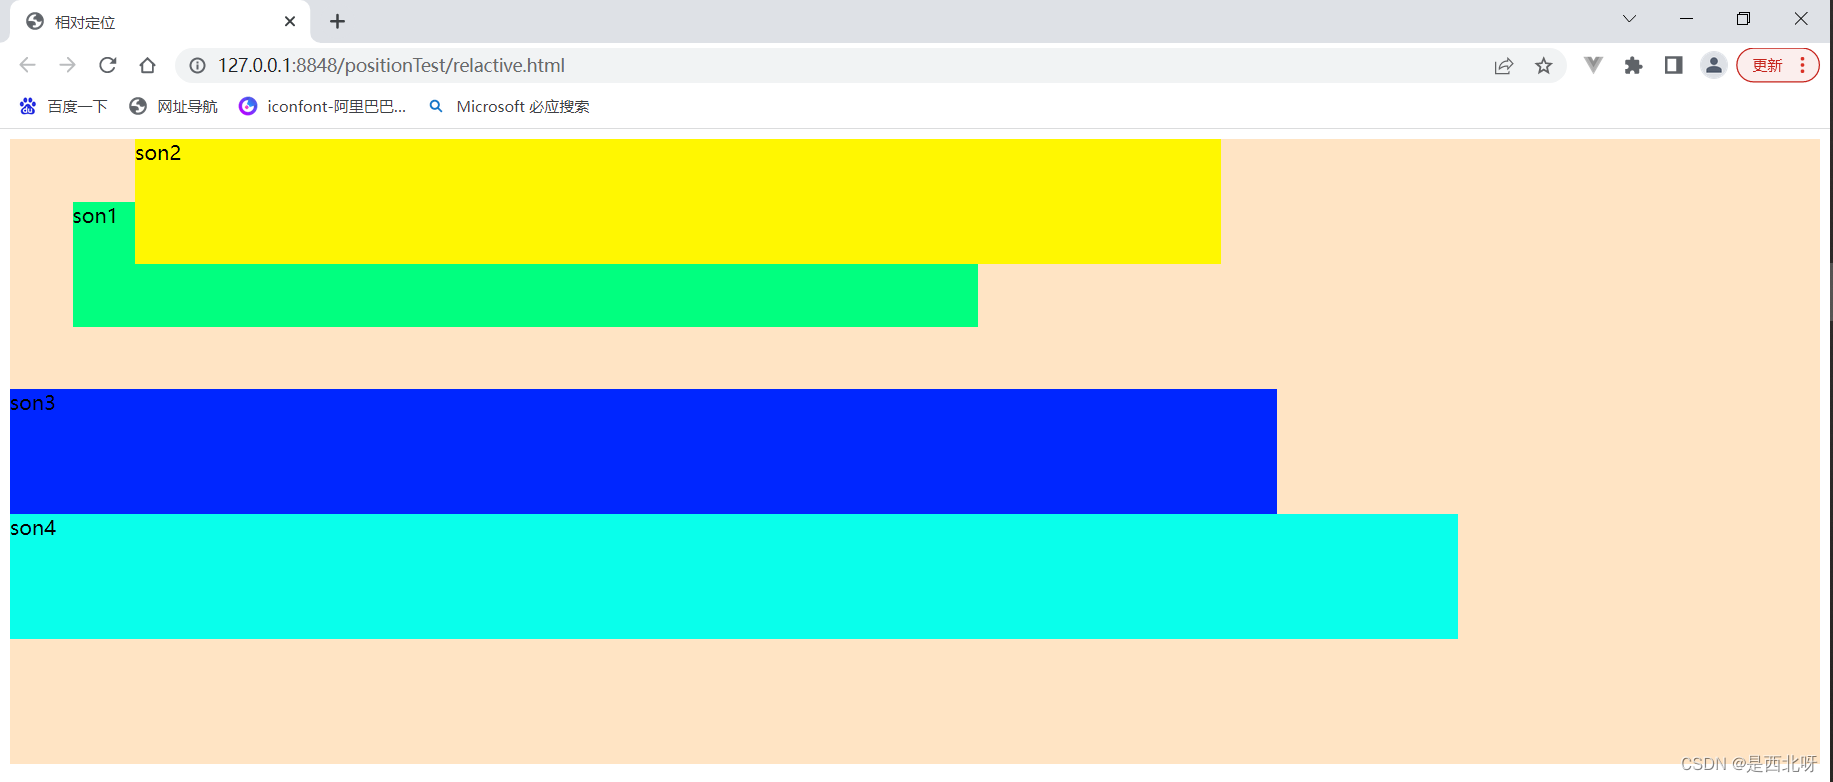Click the browser forward arrow
Image resolution: width=1833 pixels, height=782 pixels.
point(67,65)
